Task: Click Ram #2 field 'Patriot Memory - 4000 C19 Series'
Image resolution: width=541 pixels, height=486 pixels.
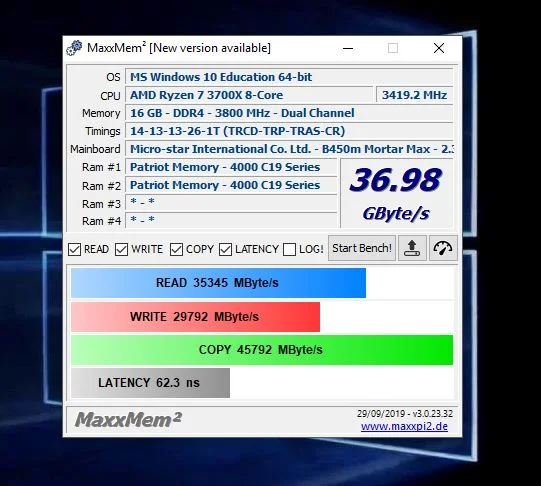Action: click(231, 185)
